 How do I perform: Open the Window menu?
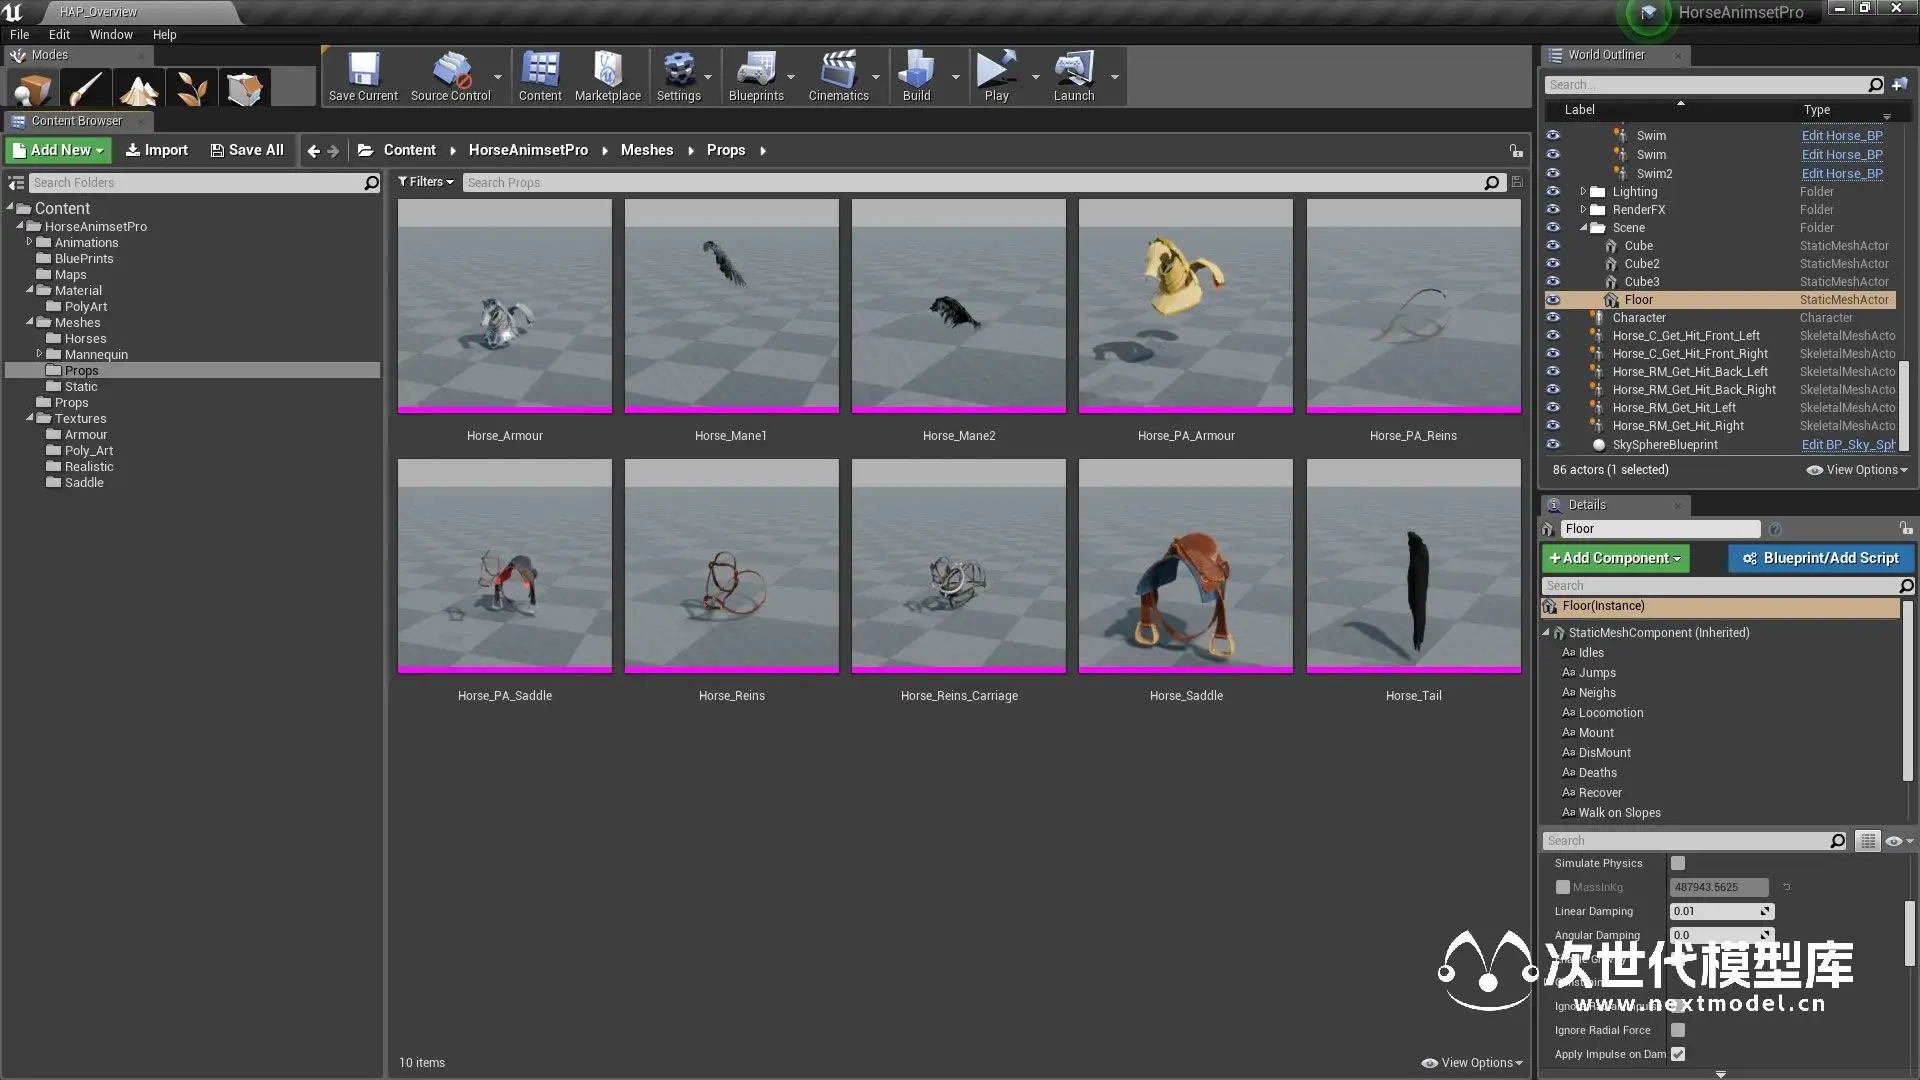110,34
